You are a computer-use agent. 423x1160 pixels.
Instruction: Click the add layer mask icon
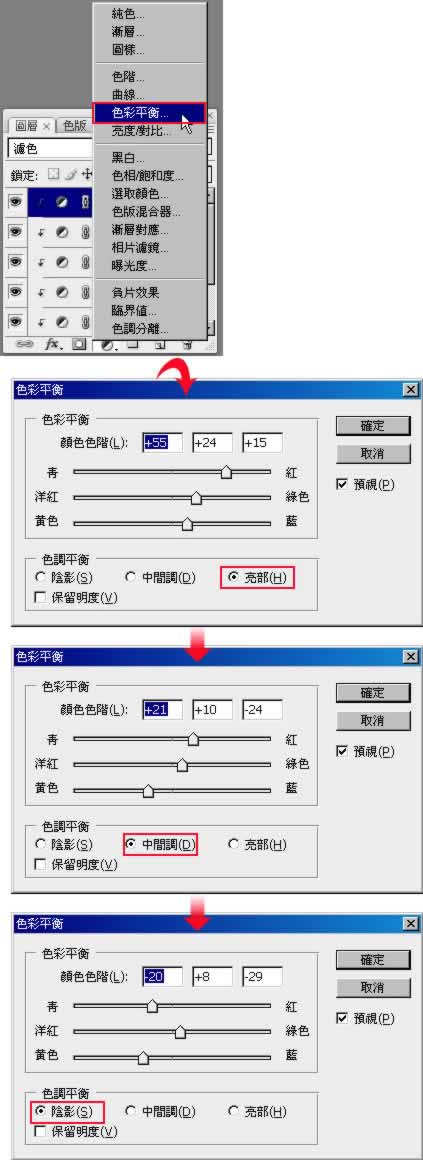[79, 344]
